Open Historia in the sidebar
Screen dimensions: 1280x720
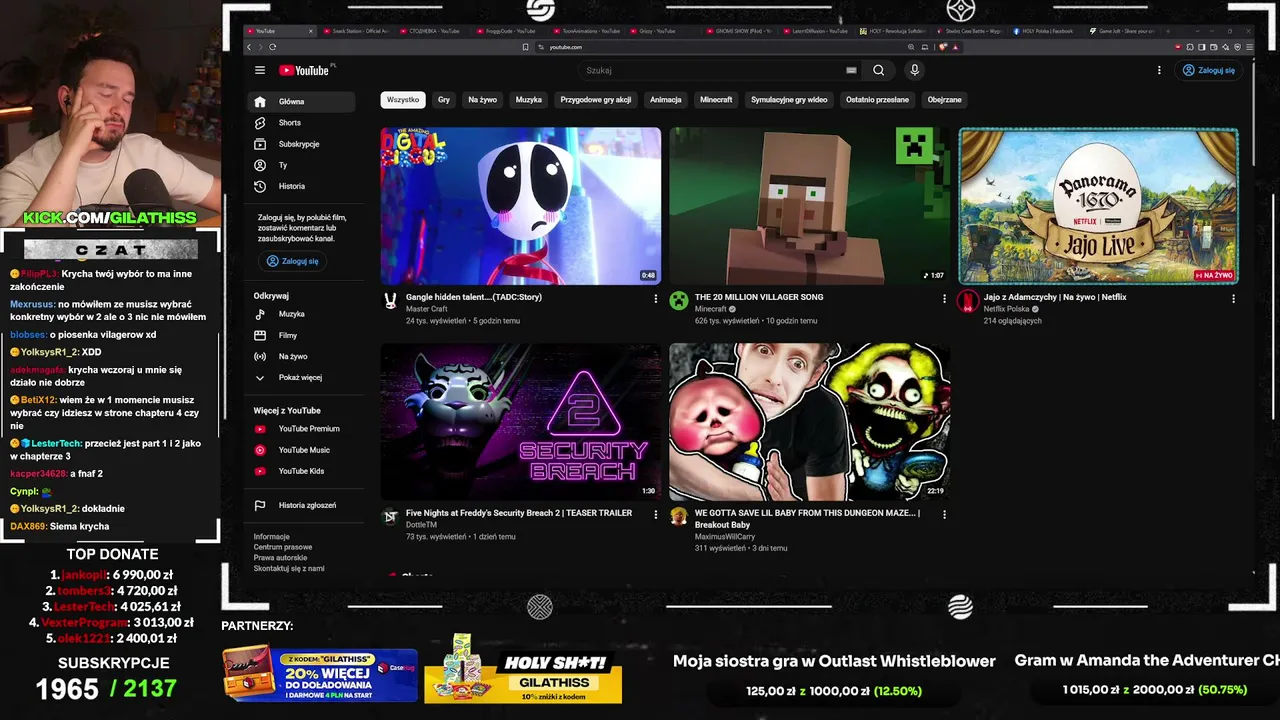point(301,186)
